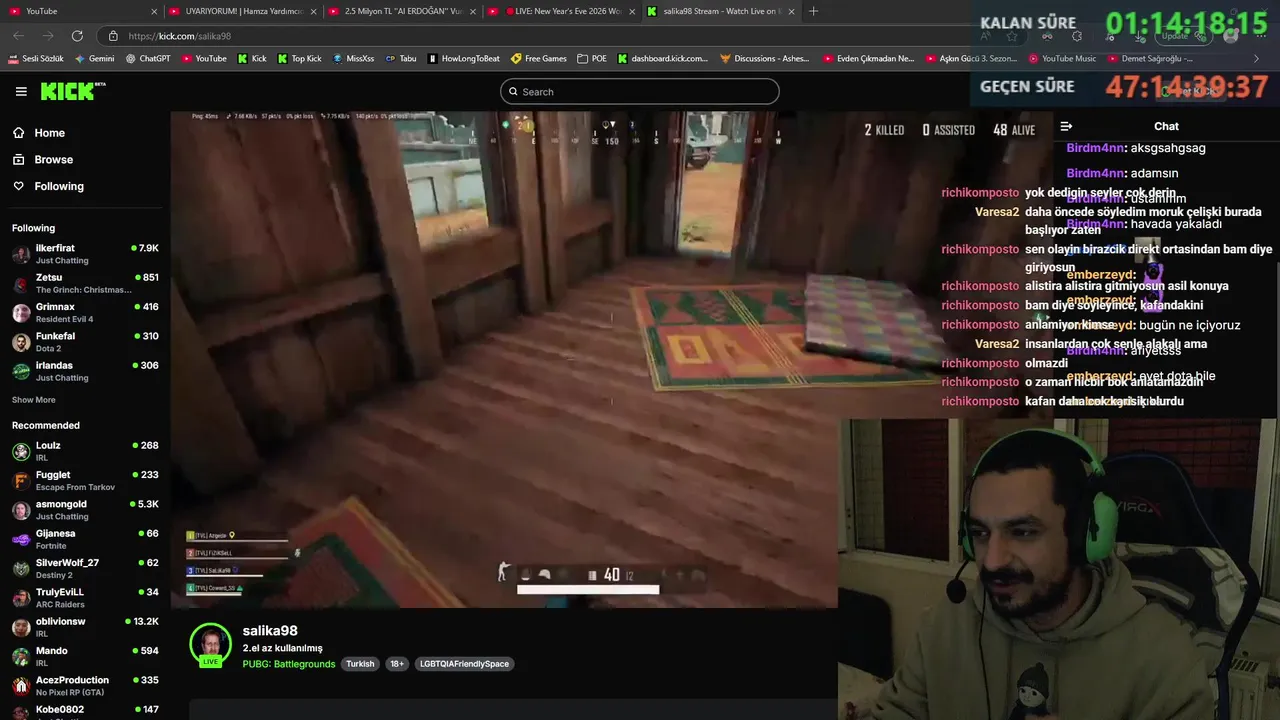Open Home from the sidebar
The width and height of the screenshot is (1280, 720).
[x=49, y=133]
